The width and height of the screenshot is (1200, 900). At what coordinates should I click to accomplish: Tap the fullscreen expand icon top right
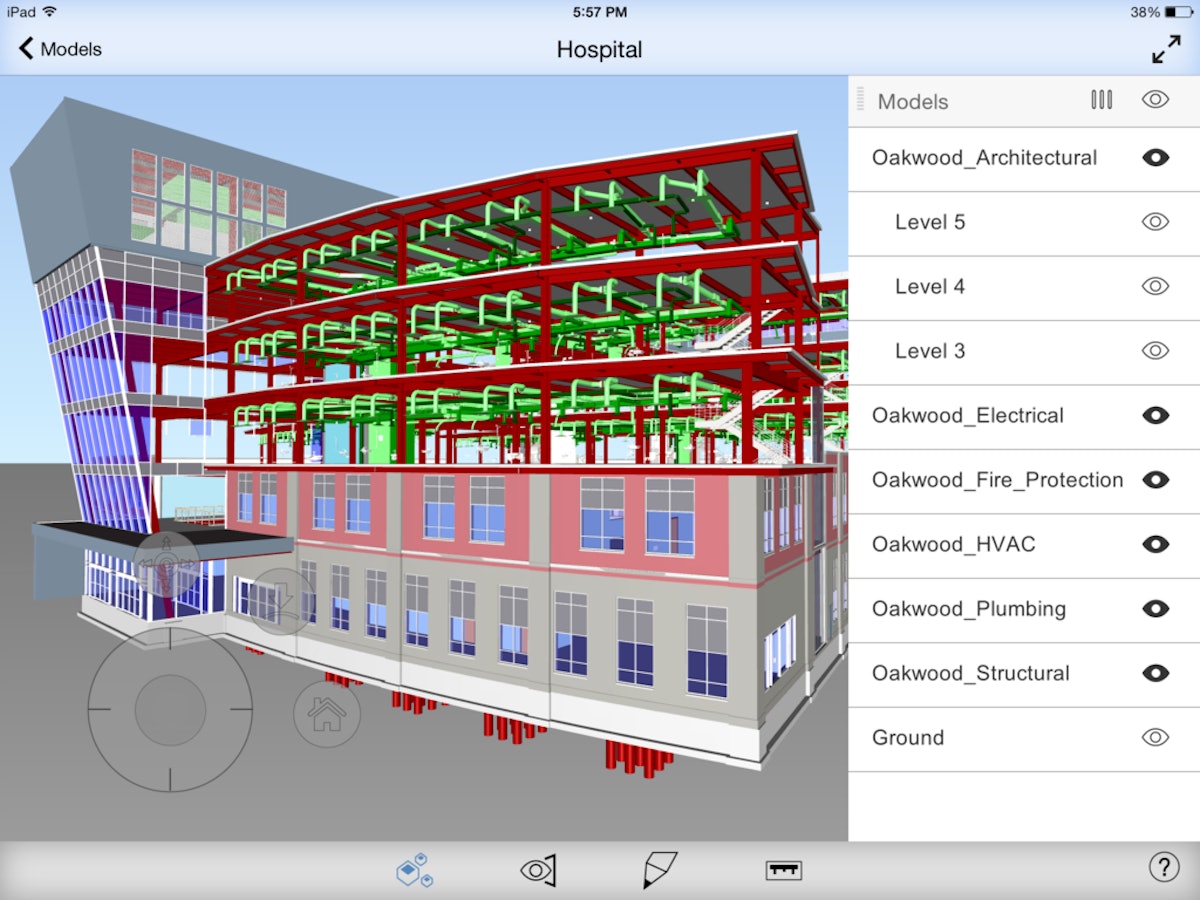1166,47
